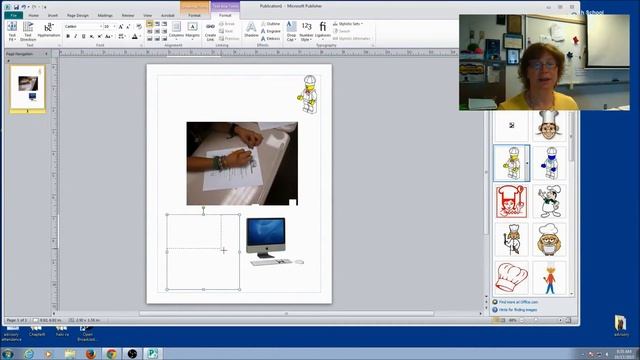Open the Drop Cap gallery
The width and height of the screenshot is (640, 360).
(x=291, y=31)
